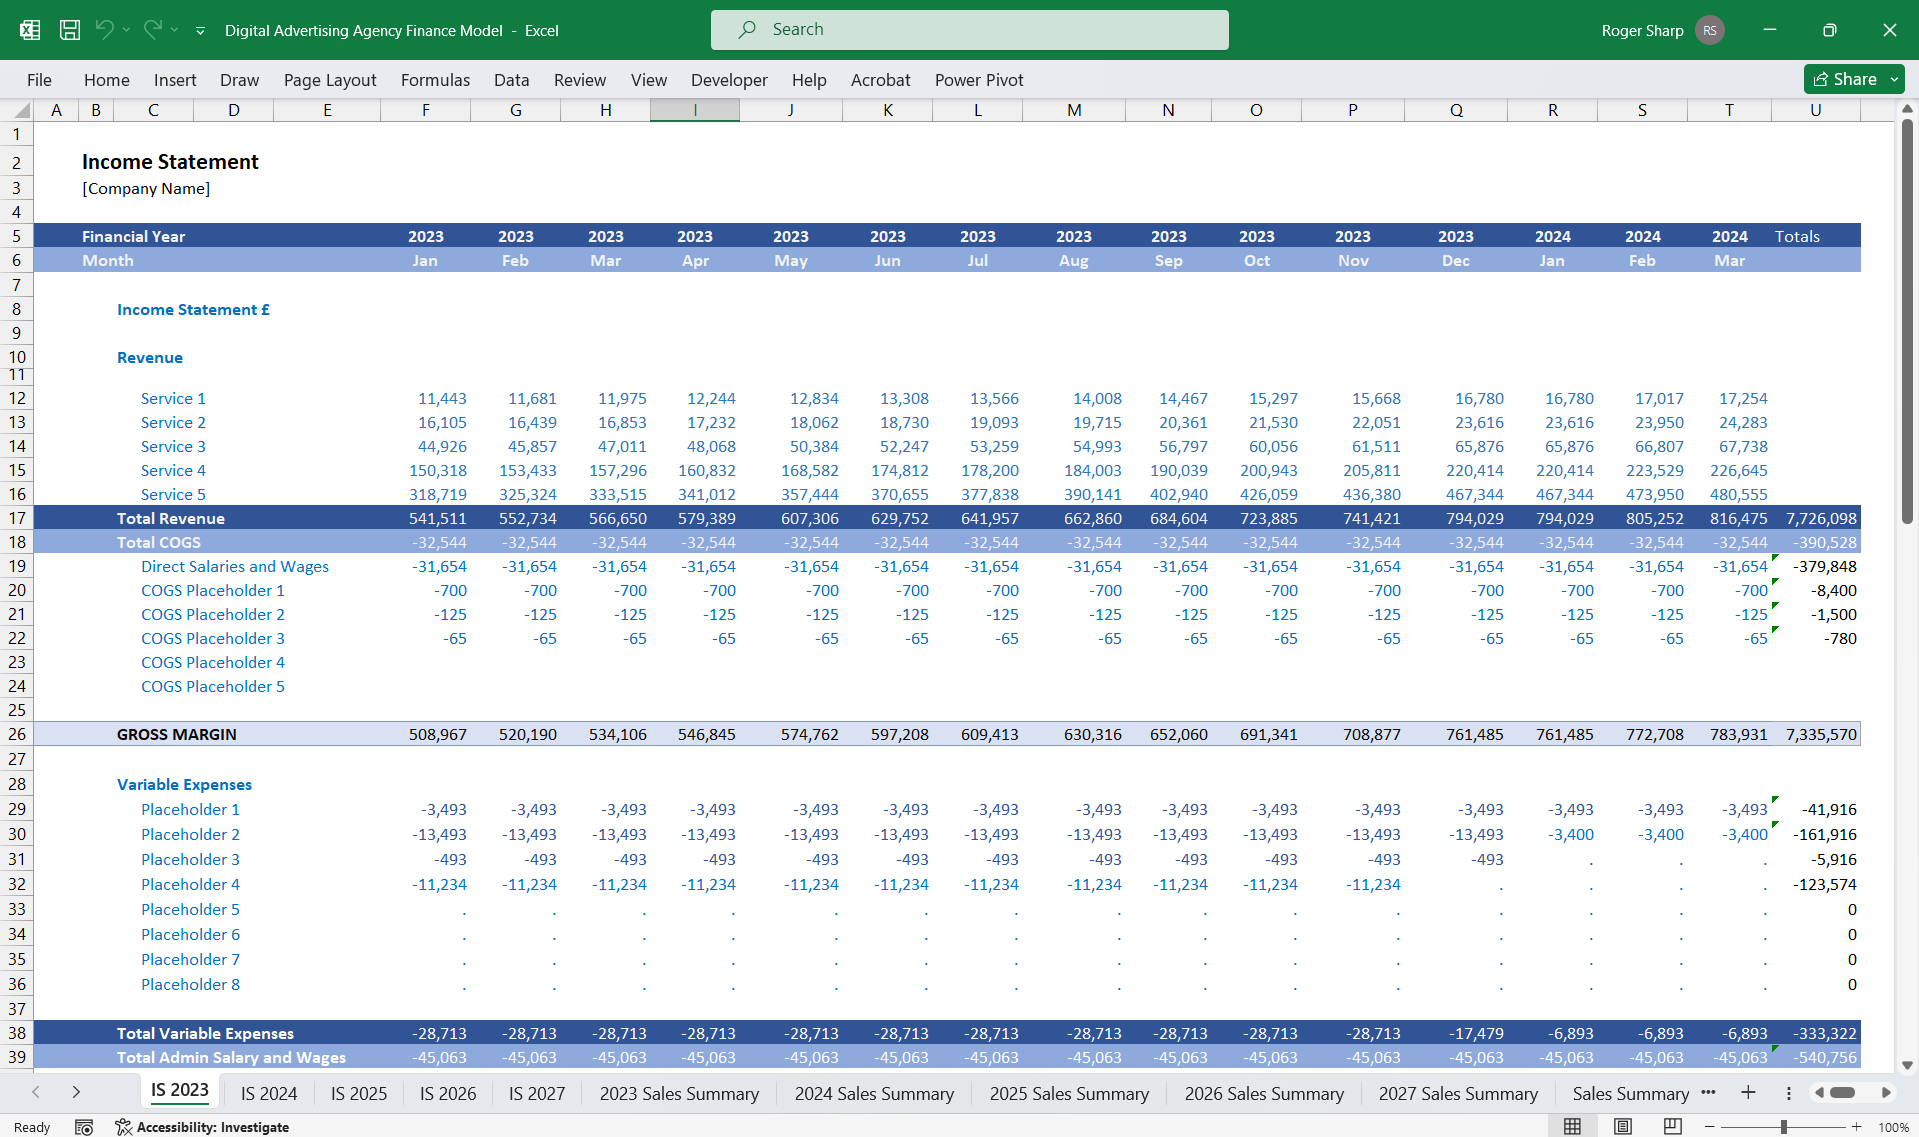Save workbook via Quick Access toolbar icon
This screenshot has height=1137, width=1919.
69,30
